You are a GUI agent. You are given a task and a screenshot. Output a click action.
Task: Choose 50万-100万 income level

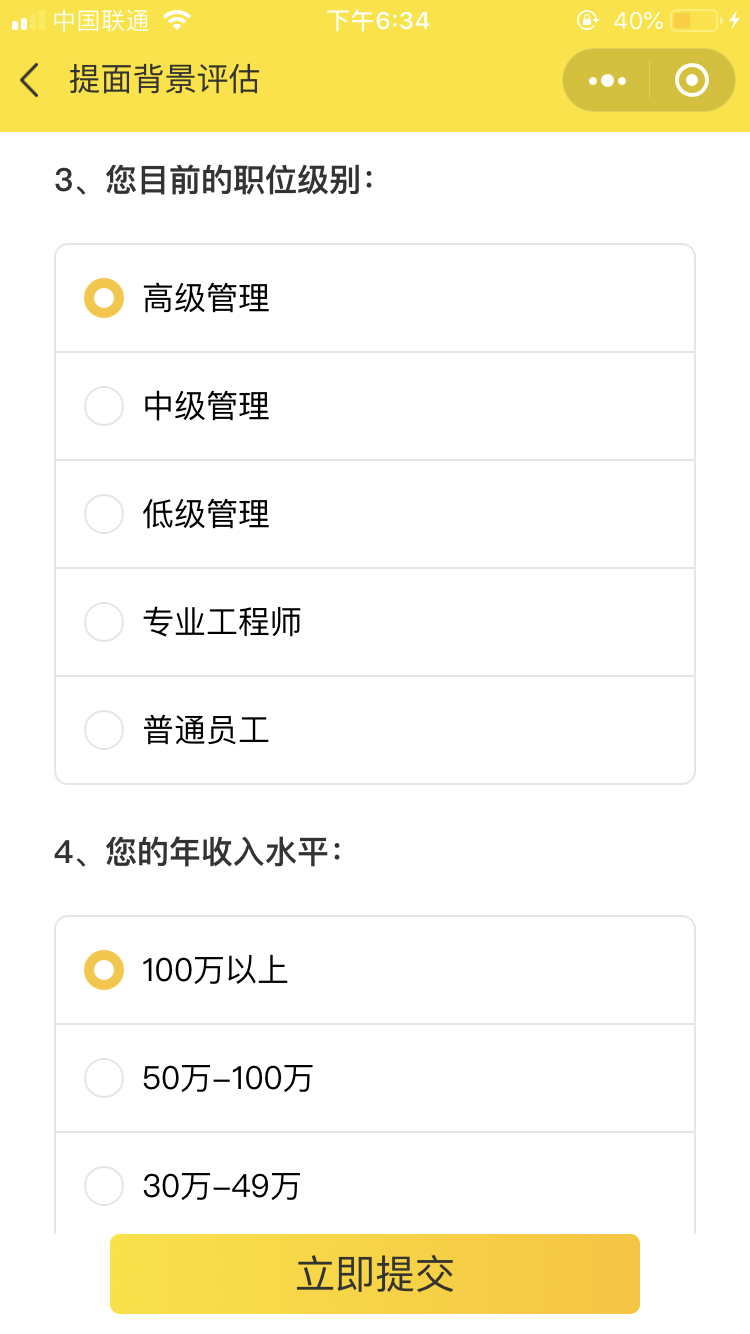click(x=104, y=1078)
